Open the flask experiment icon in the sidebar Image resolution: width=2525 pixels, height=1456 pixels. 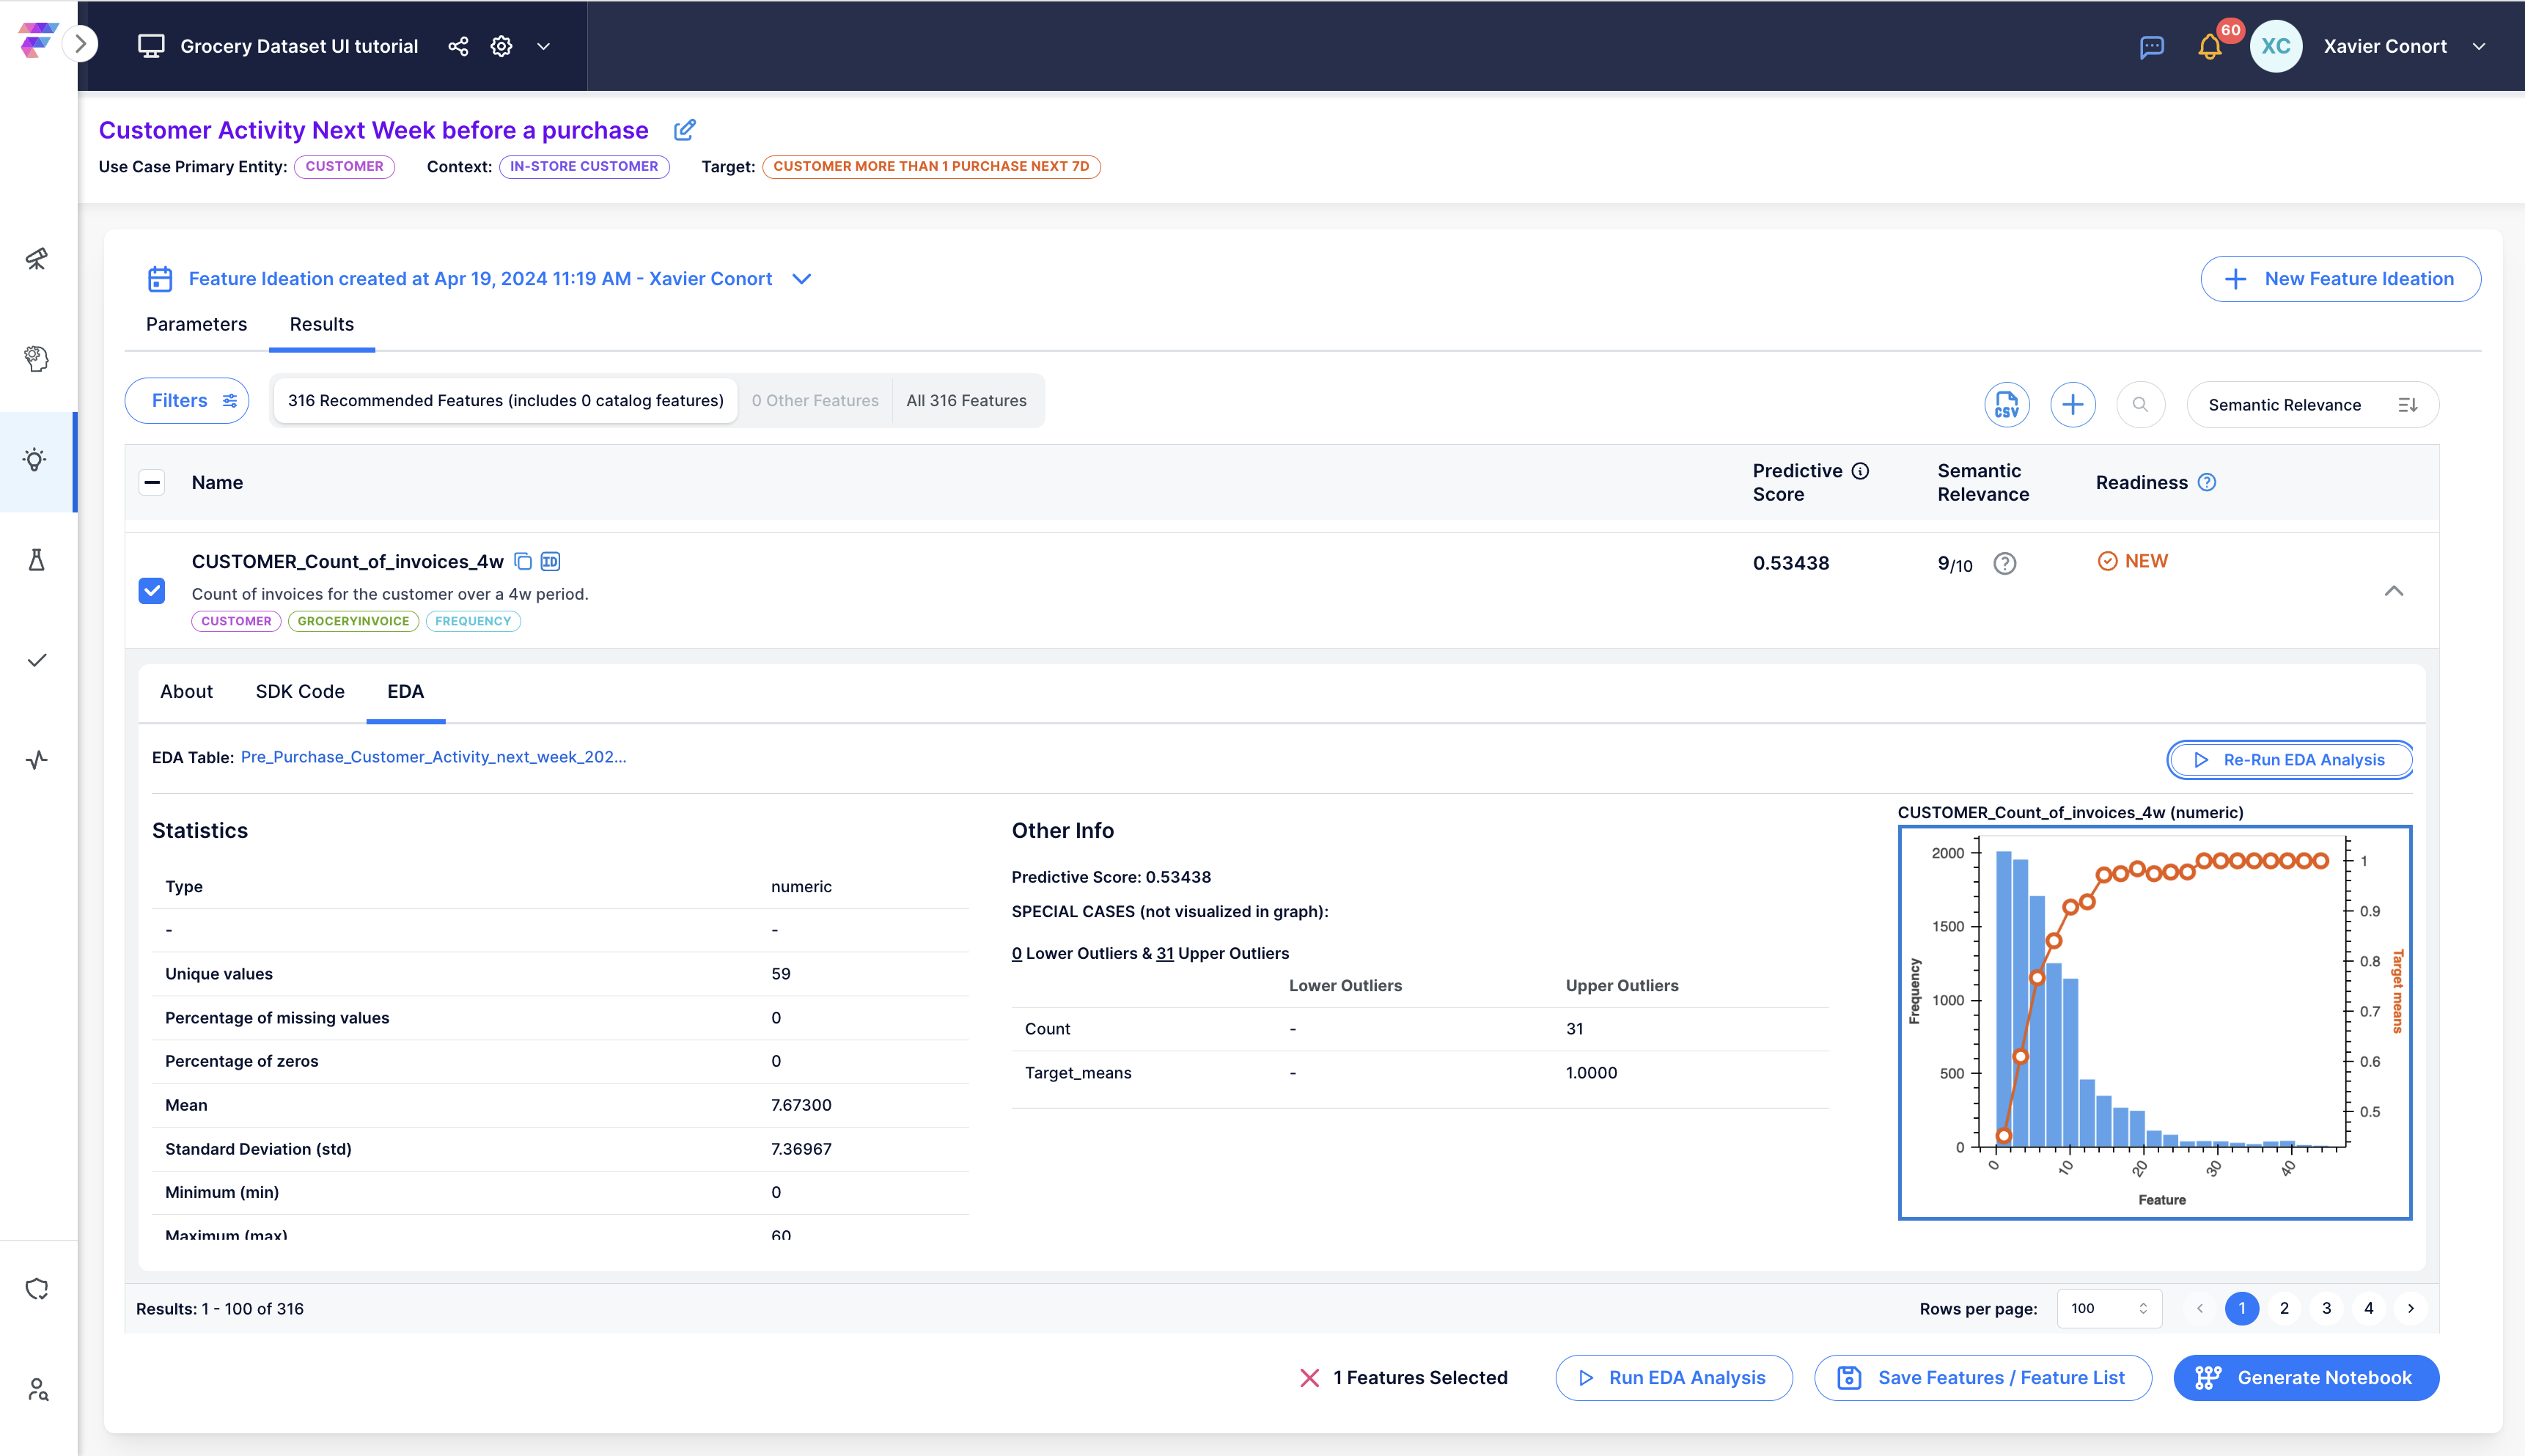click(37, 560)
